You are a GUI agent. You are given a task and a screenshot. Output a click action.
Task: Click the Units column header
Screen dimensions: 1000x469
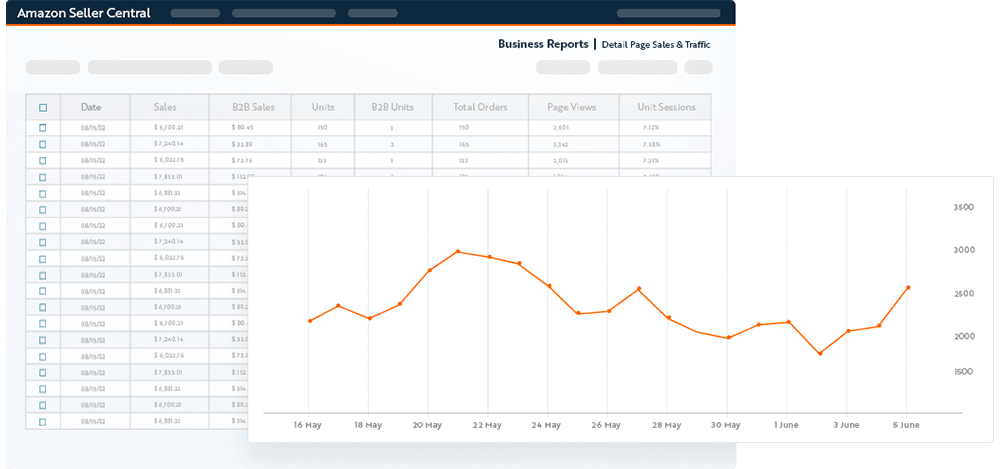323,107
